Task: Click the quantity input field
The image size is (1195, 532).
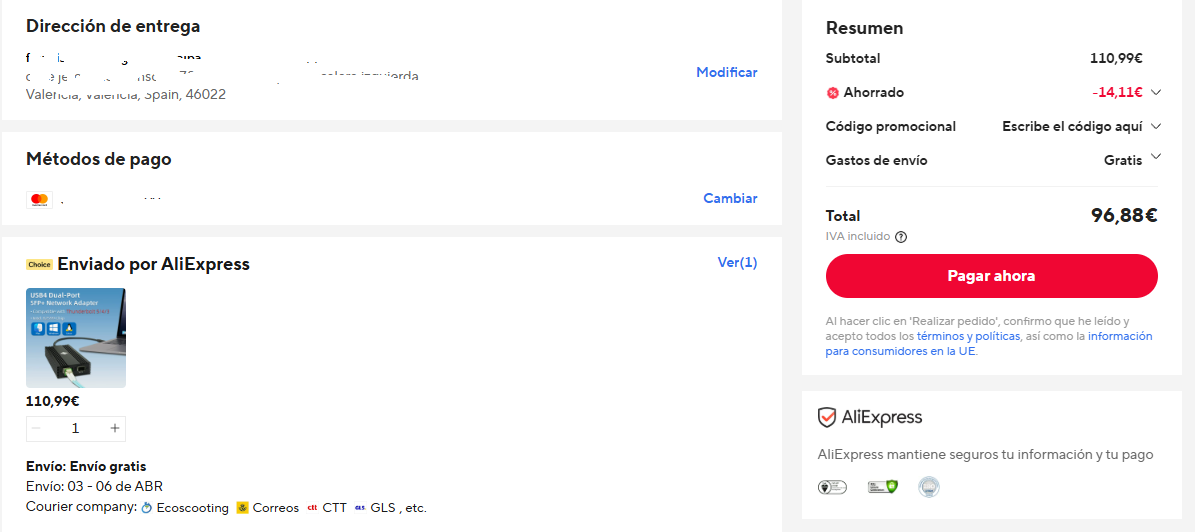Action: click(75, 428)
